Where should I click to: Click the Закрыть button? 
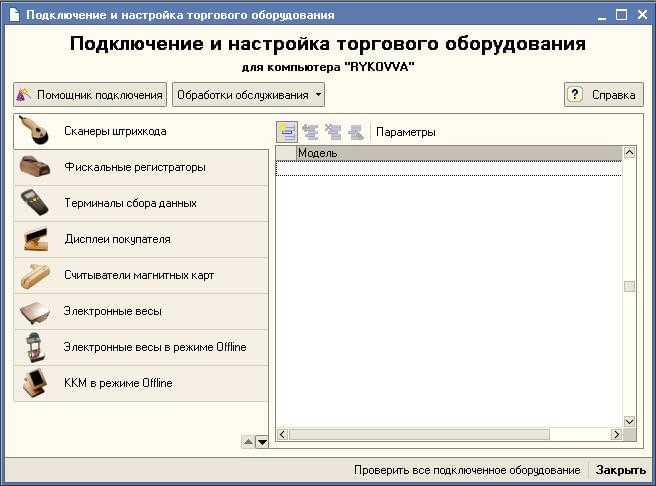coord(621,470)
